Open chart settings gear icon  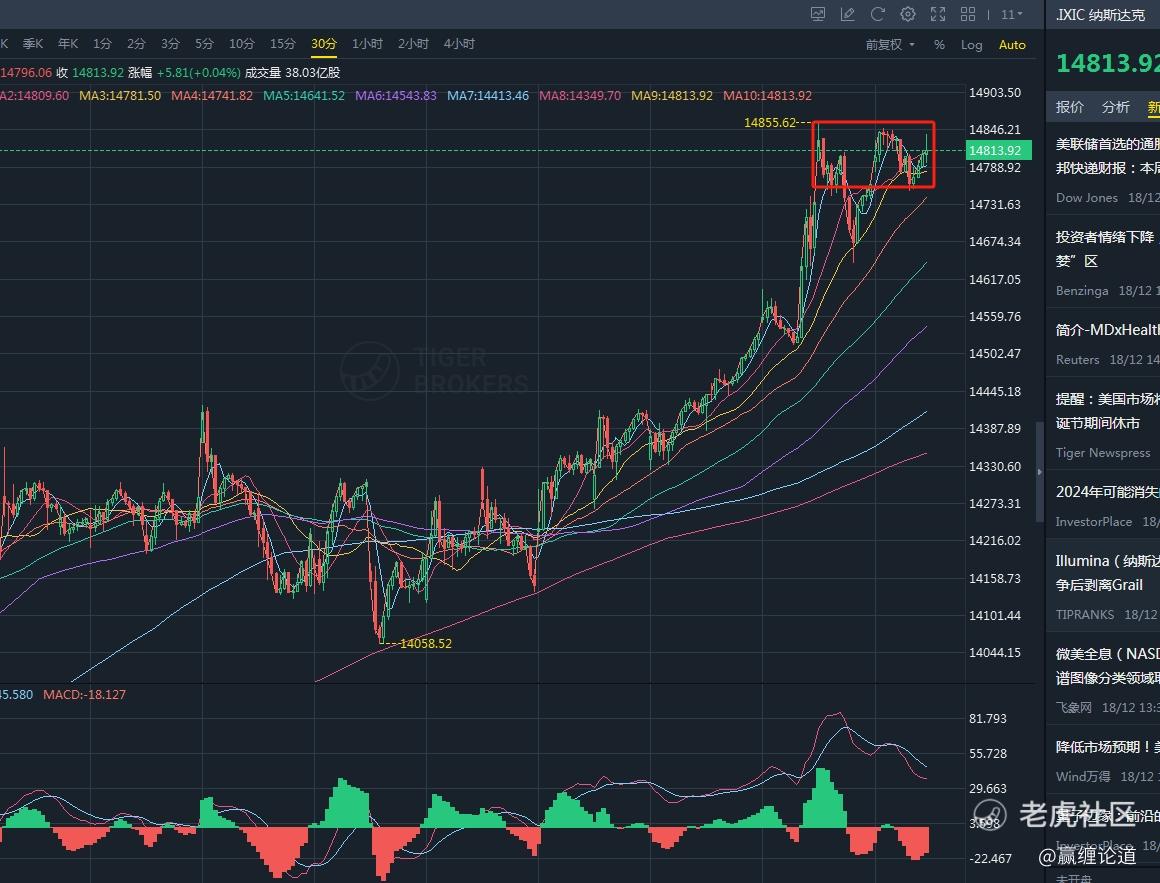click(908, 14)
